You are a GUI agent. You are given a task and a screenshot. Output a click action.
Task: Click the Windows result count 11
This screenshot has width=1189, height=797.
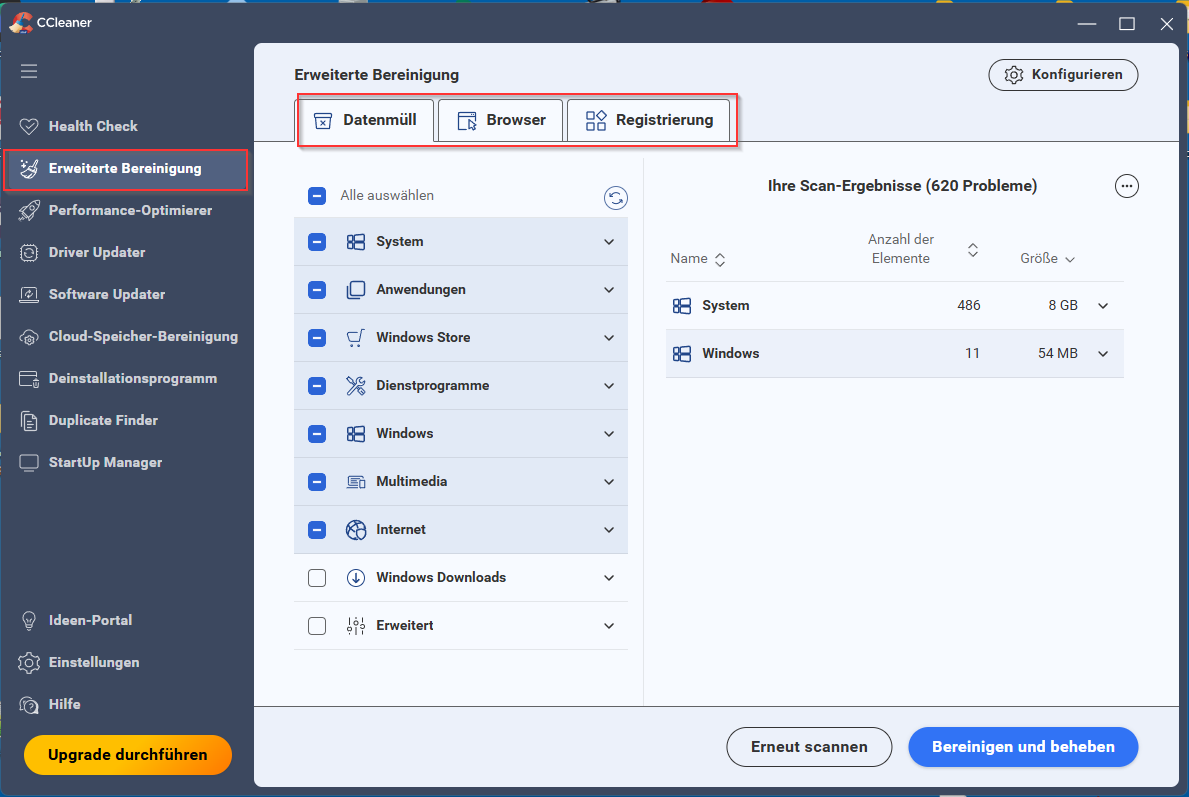pyautogui.click(x=972, y=353)
